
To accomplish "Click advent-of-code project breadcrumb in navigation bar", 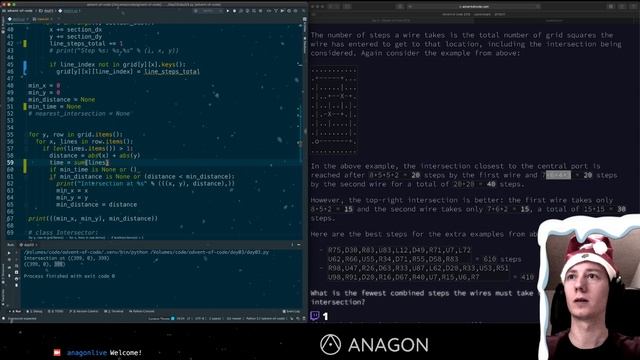I will tap(17, 11).
